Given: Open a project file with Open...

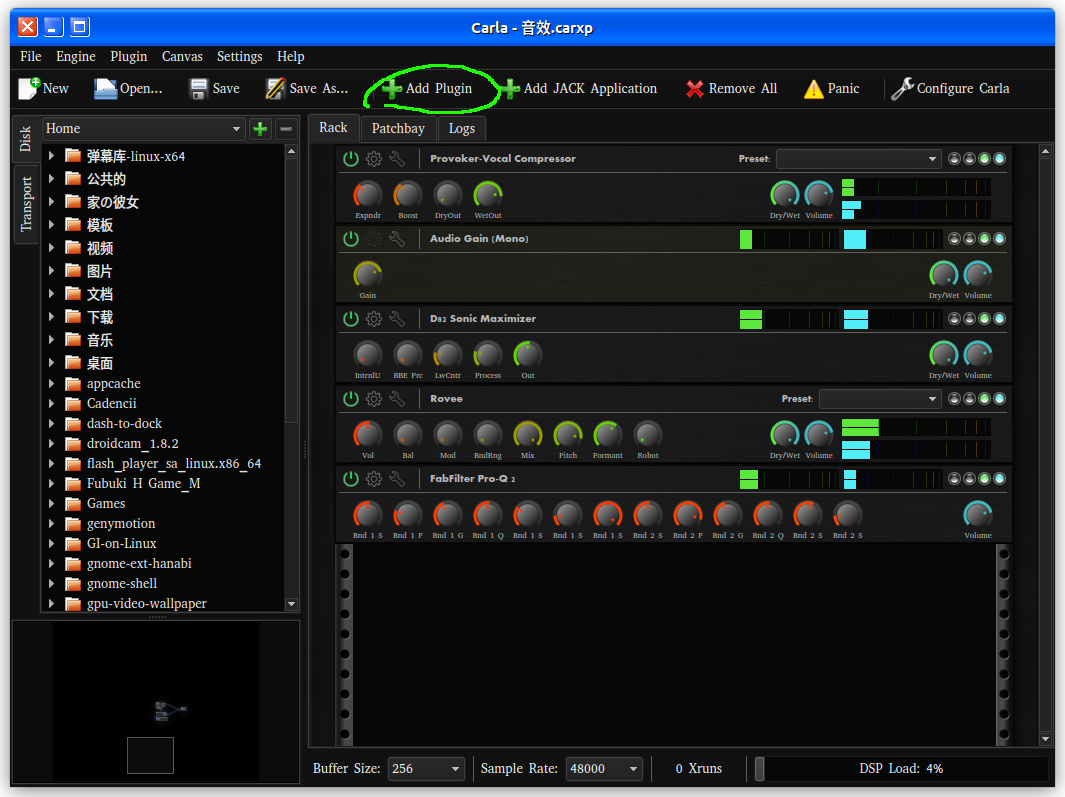Looking at the screenshot, I should (128, 88).
